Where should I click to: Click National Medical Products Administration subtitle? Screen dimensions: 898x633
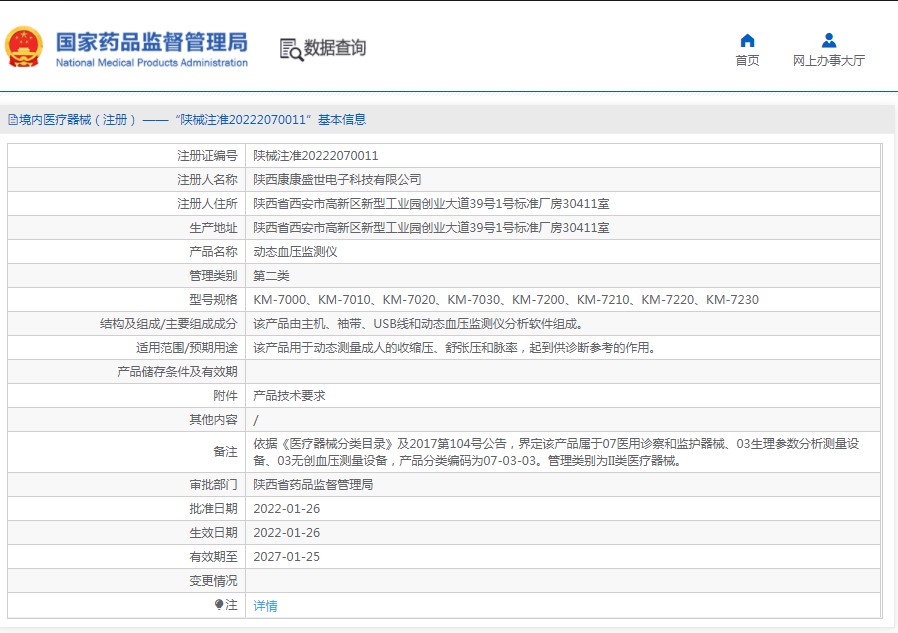tap(151, 63)
